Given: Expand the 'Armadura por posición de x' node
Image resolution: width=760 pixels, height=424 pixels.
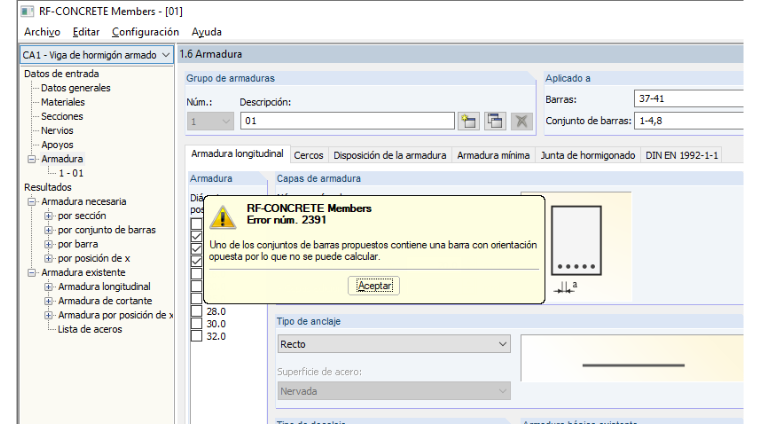Looking at the screenshot, I should [48, 315].
